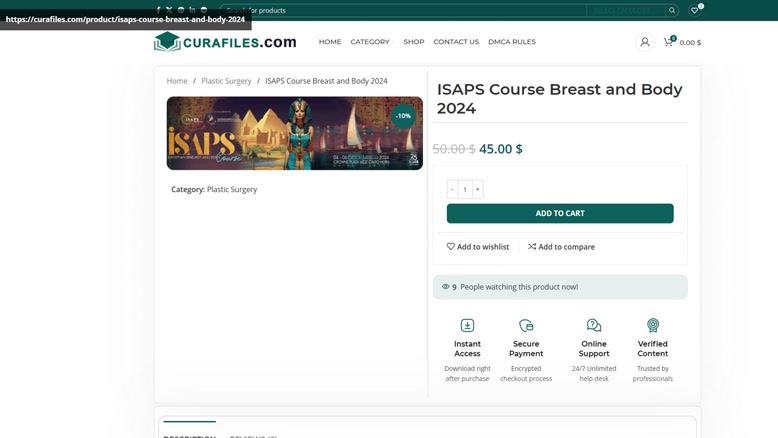Open the wishlist heart in top bar
This screenshot has width=778, height=438.
click(695, 10)
